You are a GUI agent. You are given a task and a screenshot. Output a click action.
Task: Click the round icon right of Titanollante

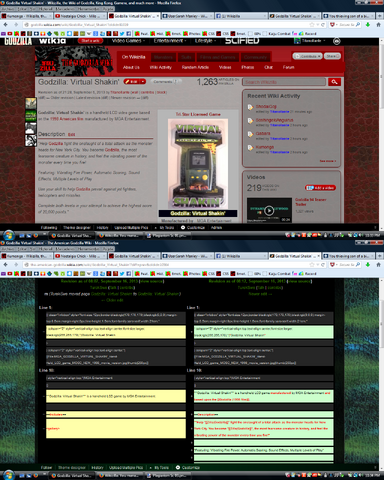coord(337,41)
